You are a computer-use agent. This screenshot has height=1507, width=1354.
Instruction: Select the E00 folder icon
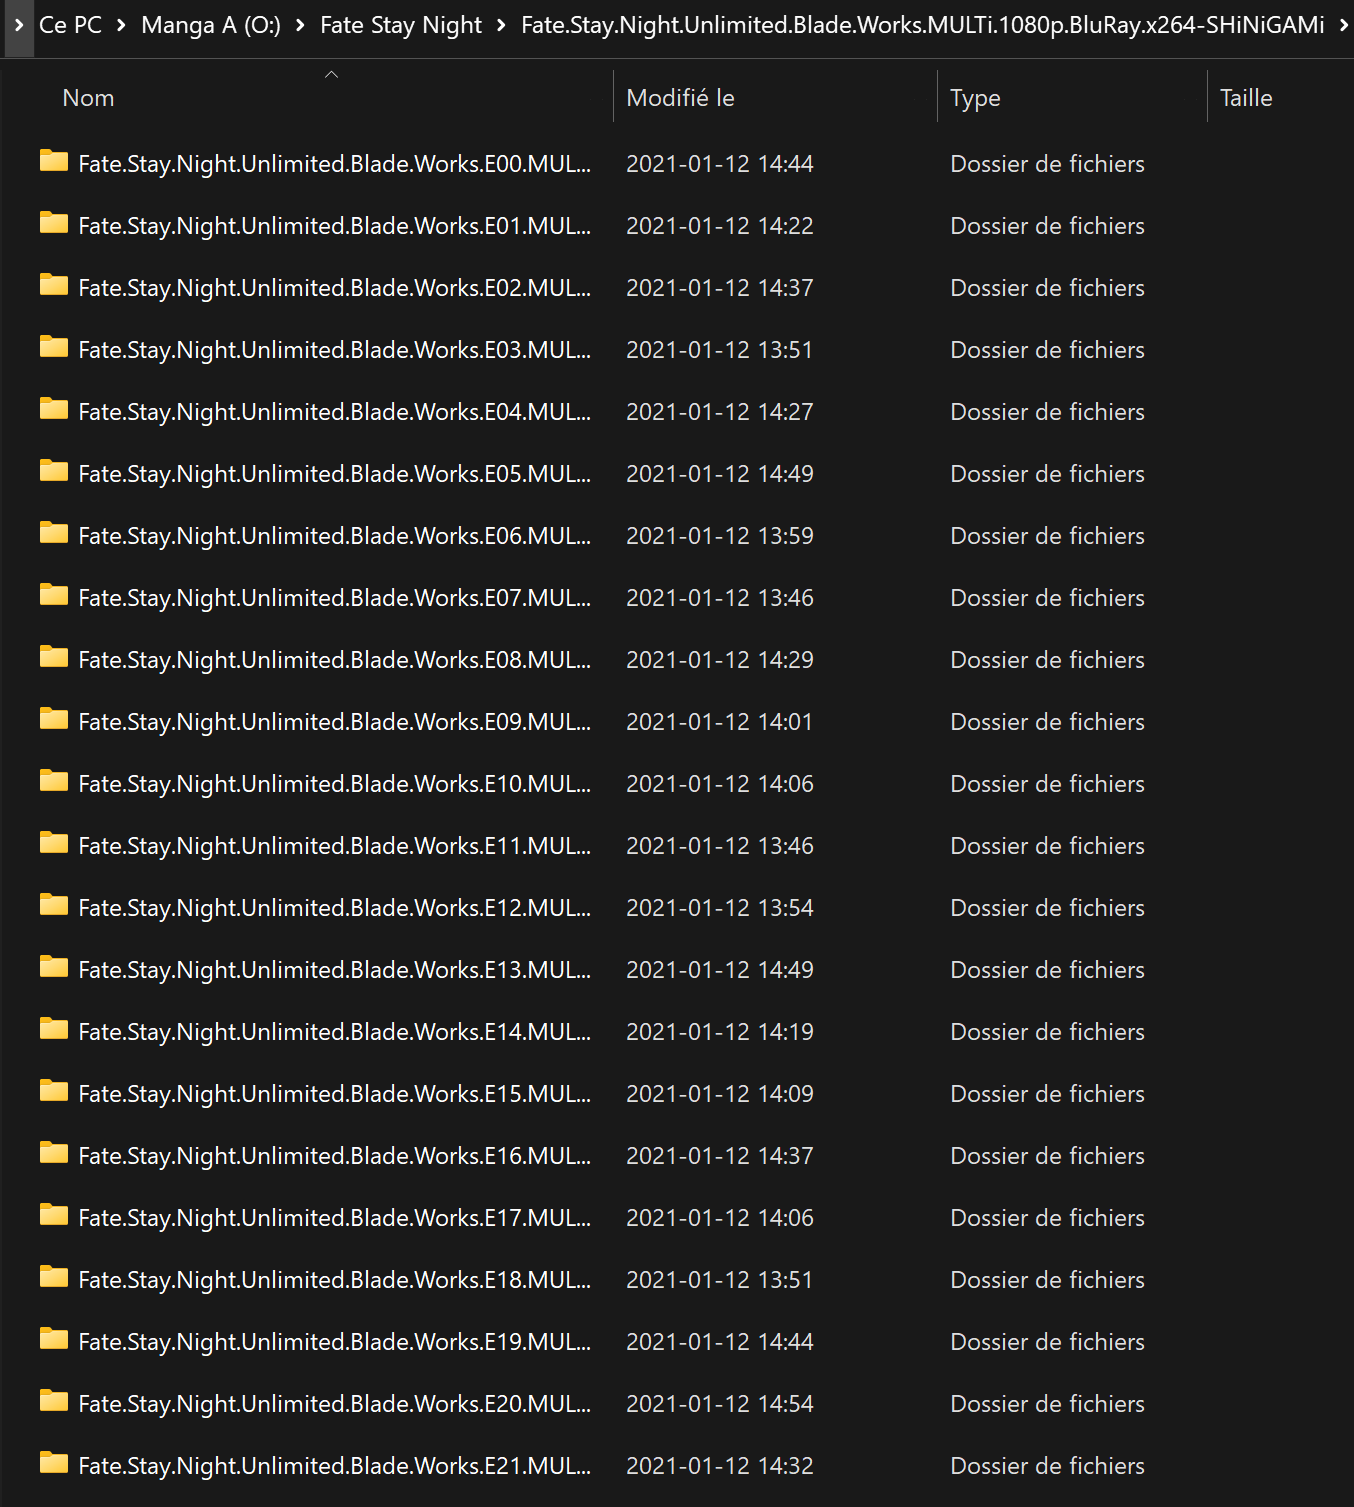click(54, 161)
